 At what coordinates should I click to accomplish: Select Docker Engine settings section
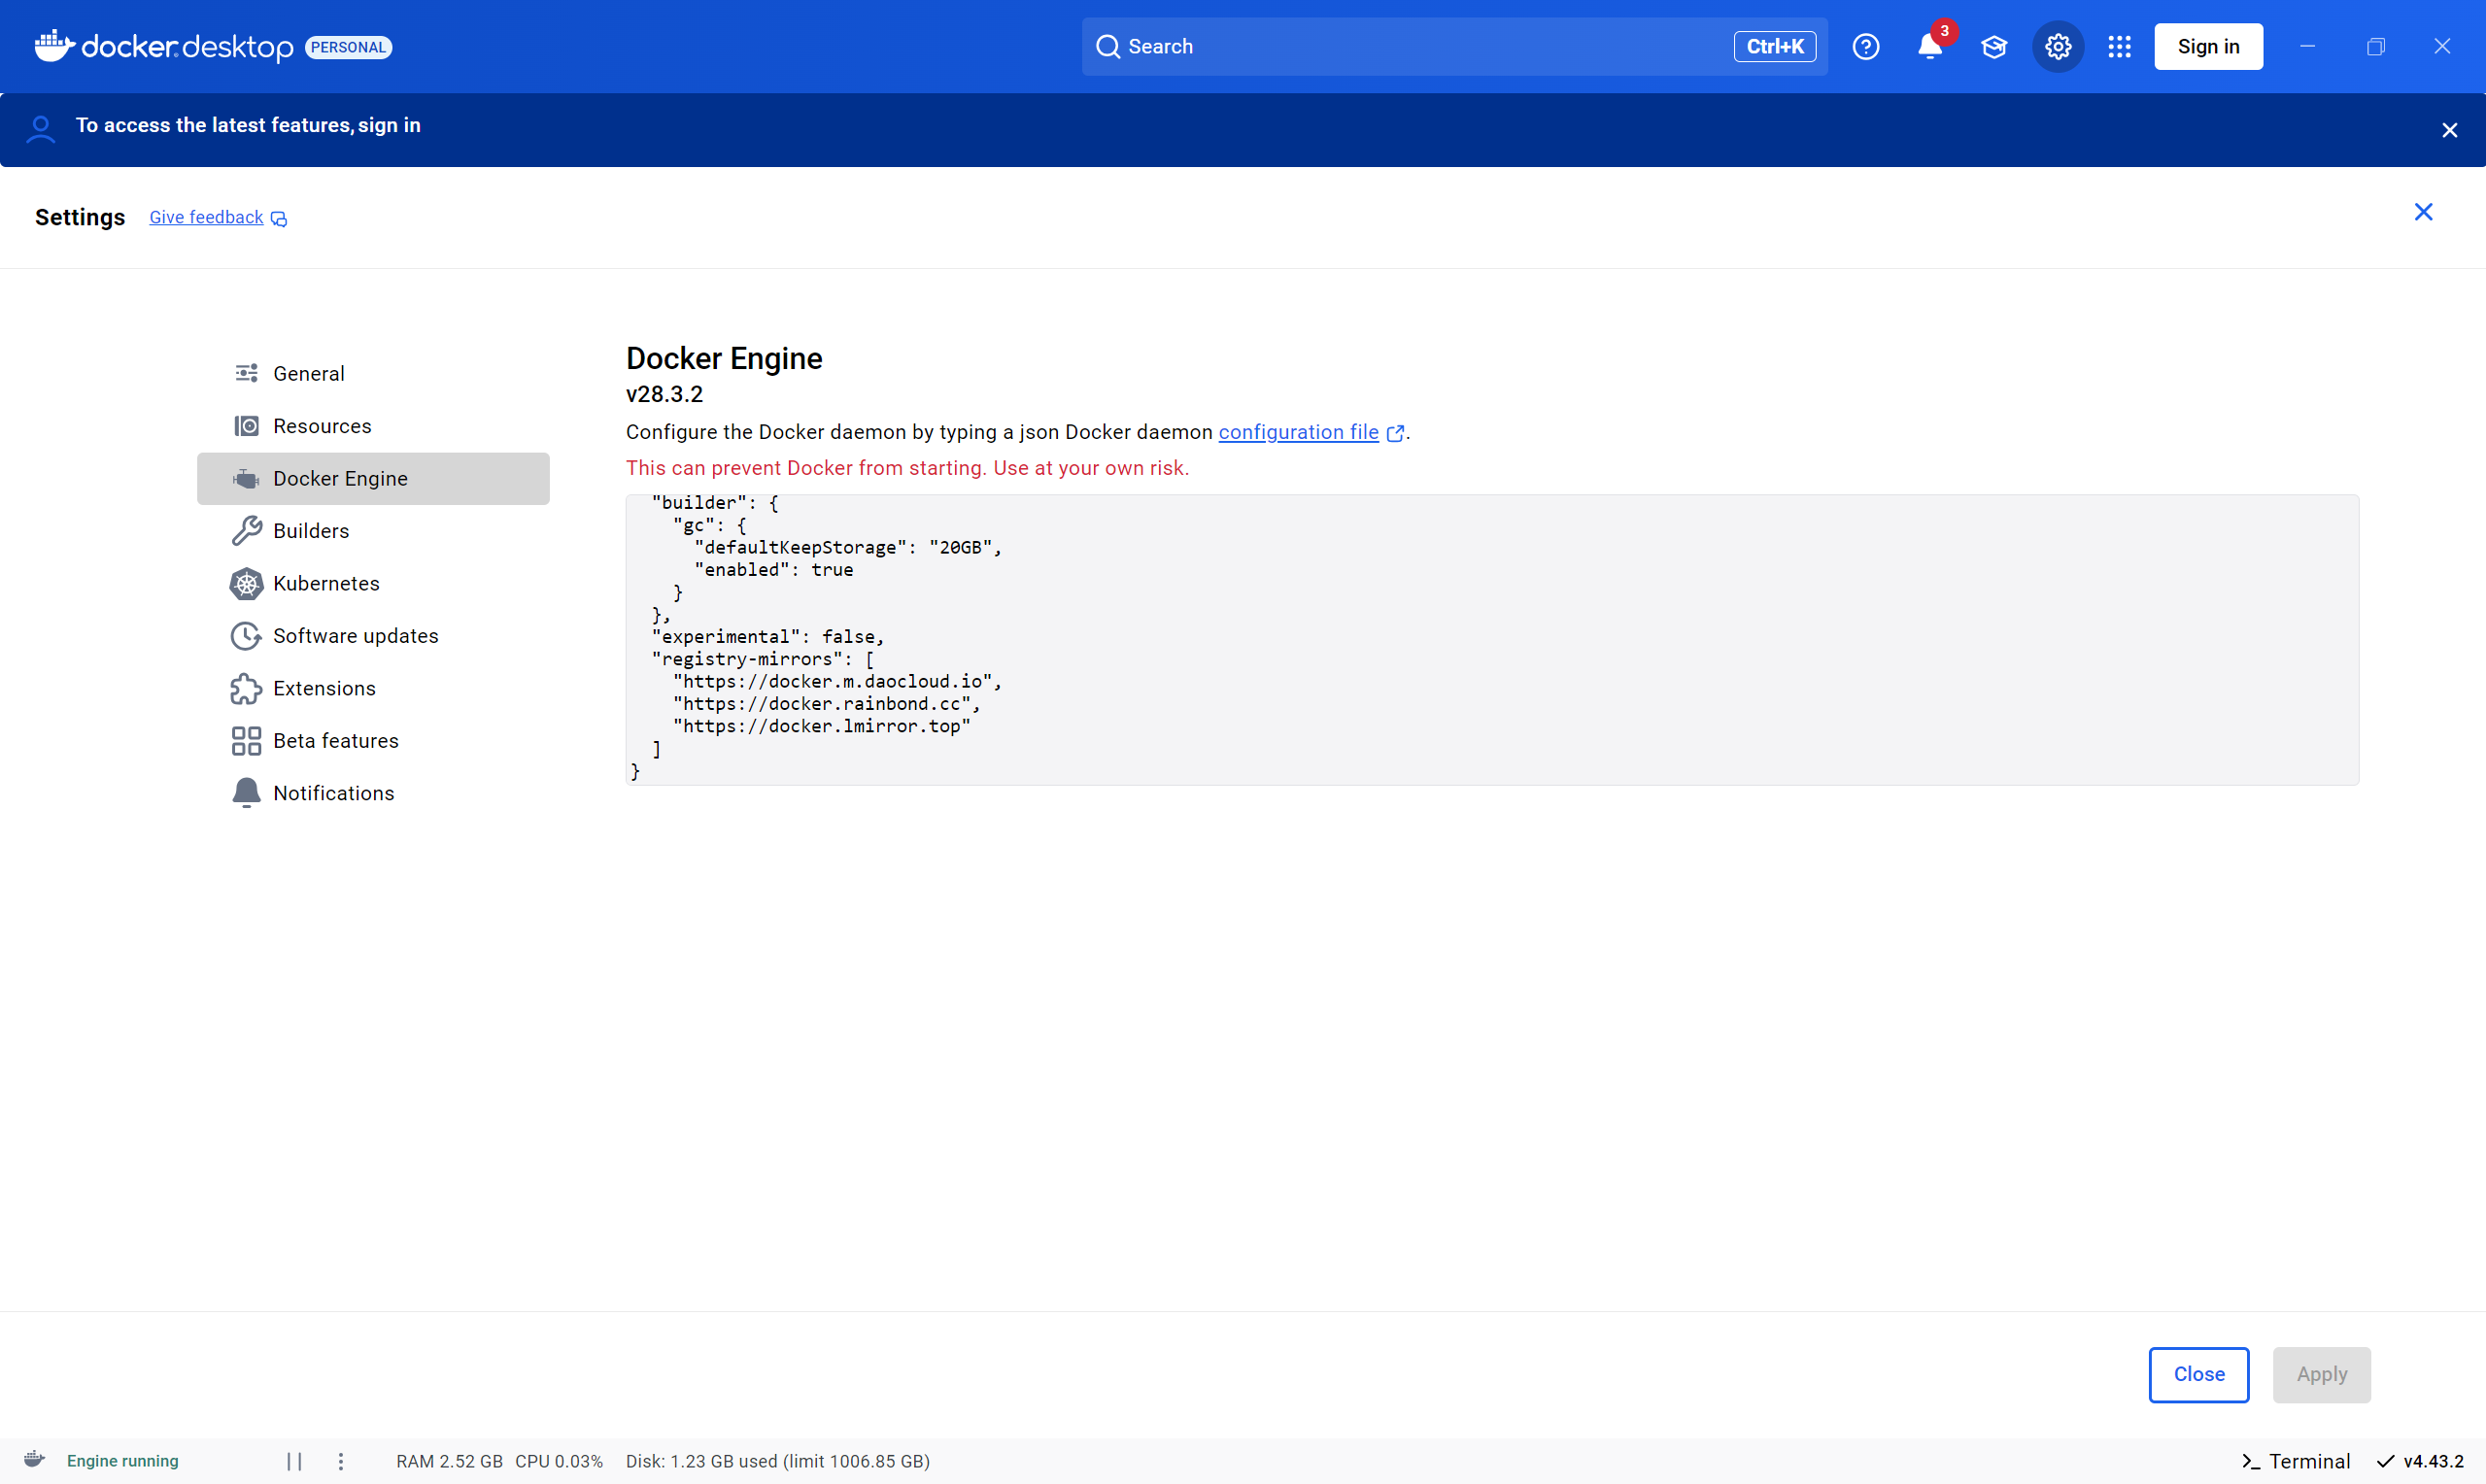point(373,479)
